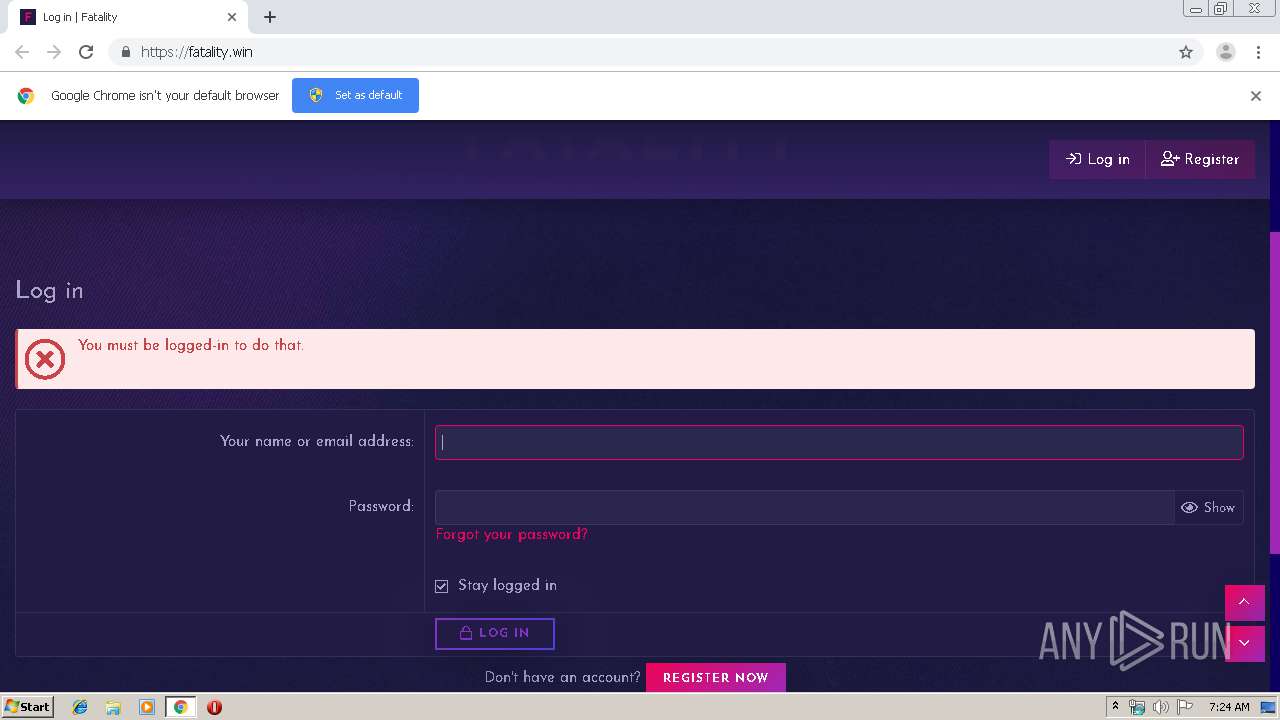
Task: Uncheck the Stay logged in checkbox
Action: pyautogui.click(x=441, y=586)
